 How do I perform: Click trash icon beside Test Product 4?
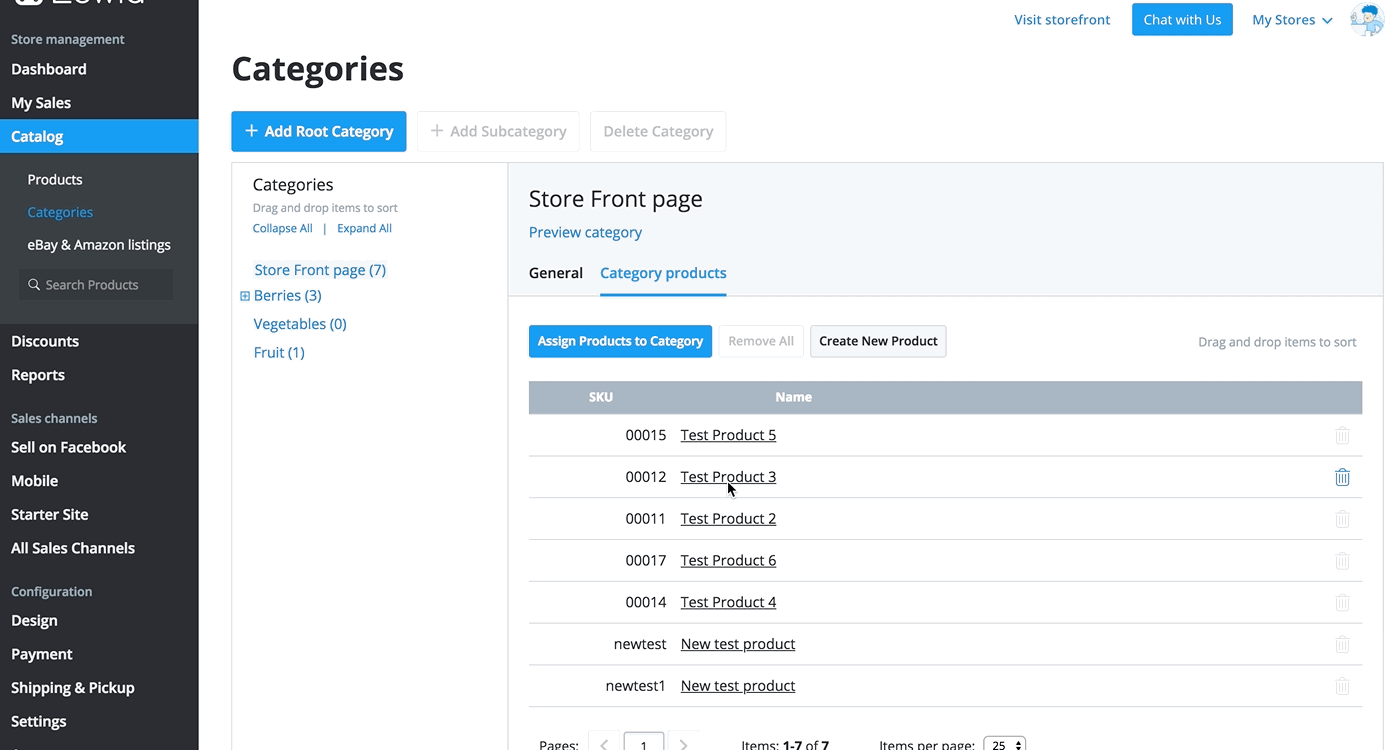pos(1342,603)
